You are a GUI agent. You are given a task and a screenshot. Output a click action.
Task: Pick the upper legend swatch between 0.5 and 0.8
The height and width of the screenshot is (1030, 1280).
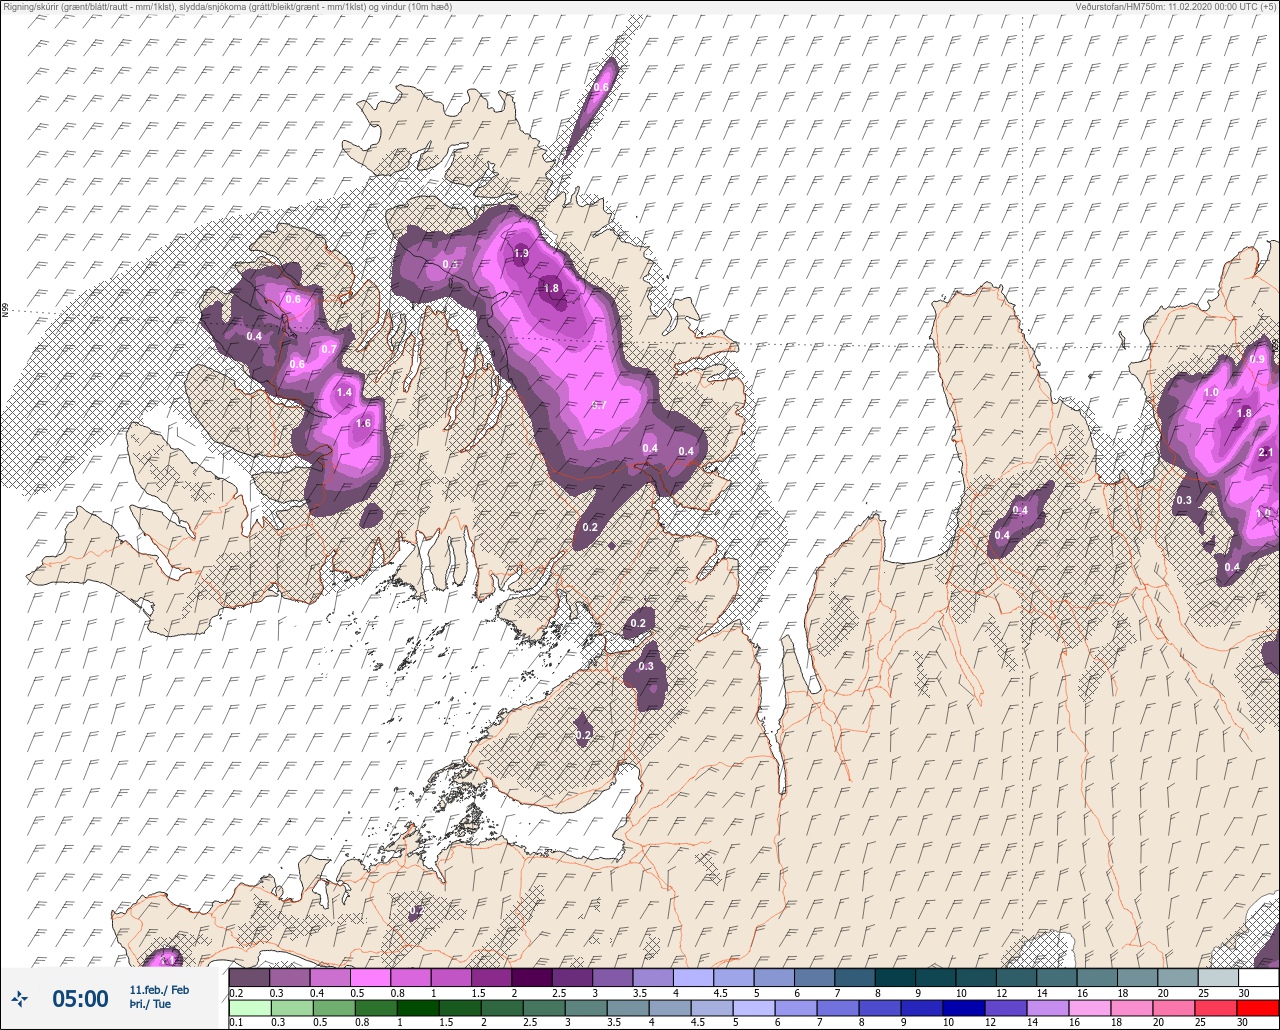tap(371, 977)
